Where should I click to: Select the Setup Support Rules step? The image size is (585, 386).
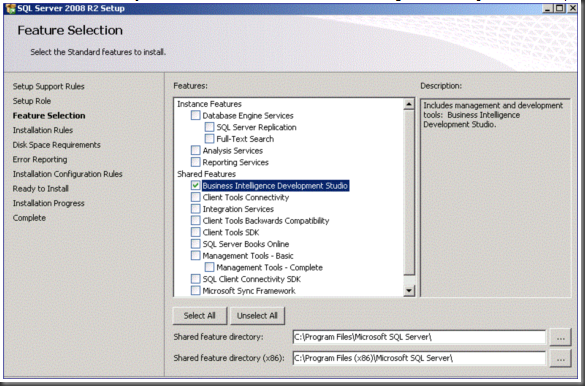(x=49, y=87)
